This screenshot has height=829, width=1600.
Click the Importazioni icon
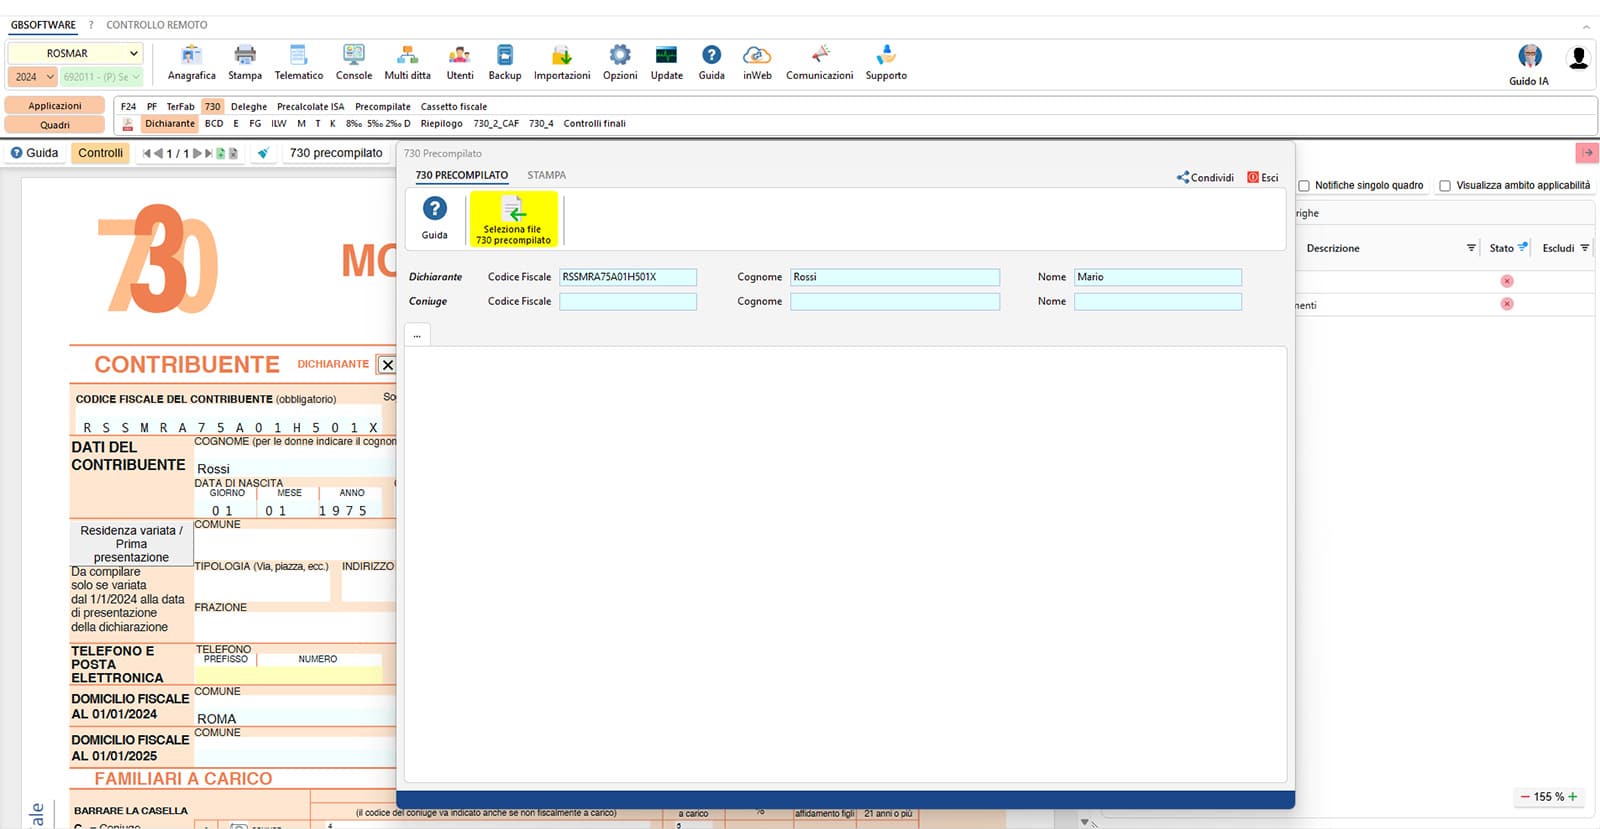click(561, 62)
